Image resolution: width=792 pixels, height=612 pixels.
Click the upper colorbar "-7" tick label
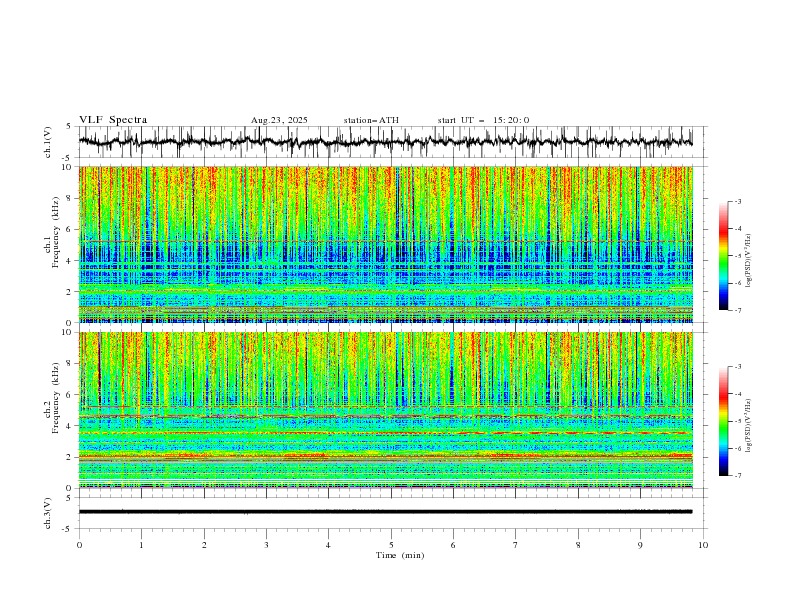pos(738,311)
